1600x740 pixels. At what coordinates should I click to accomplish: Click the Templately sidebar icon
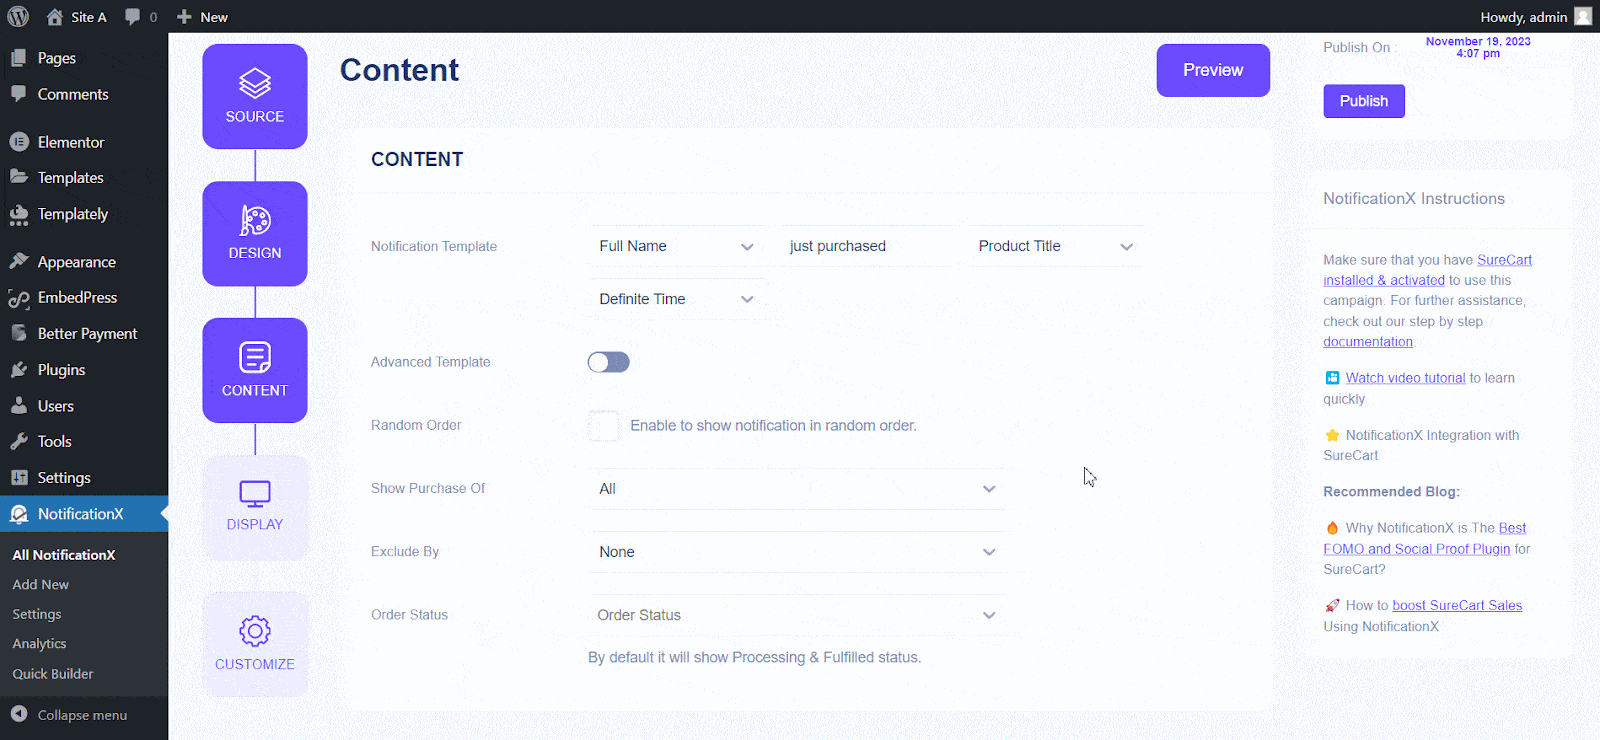(x=19, y=214)
